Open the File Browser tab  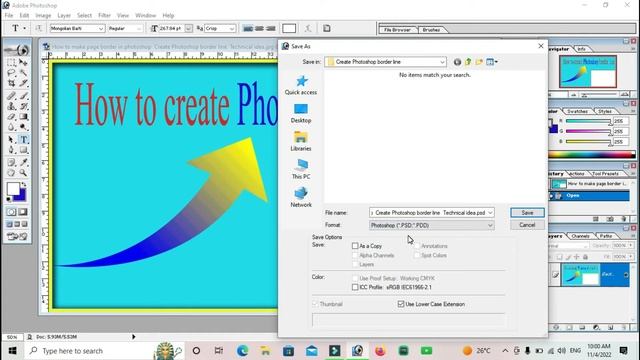397,30
